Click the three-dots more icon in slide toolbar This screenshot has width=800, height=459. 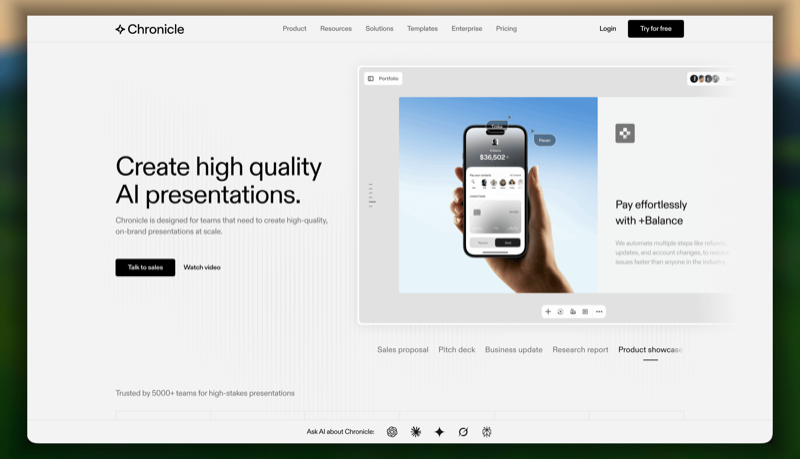pos(599,312)
